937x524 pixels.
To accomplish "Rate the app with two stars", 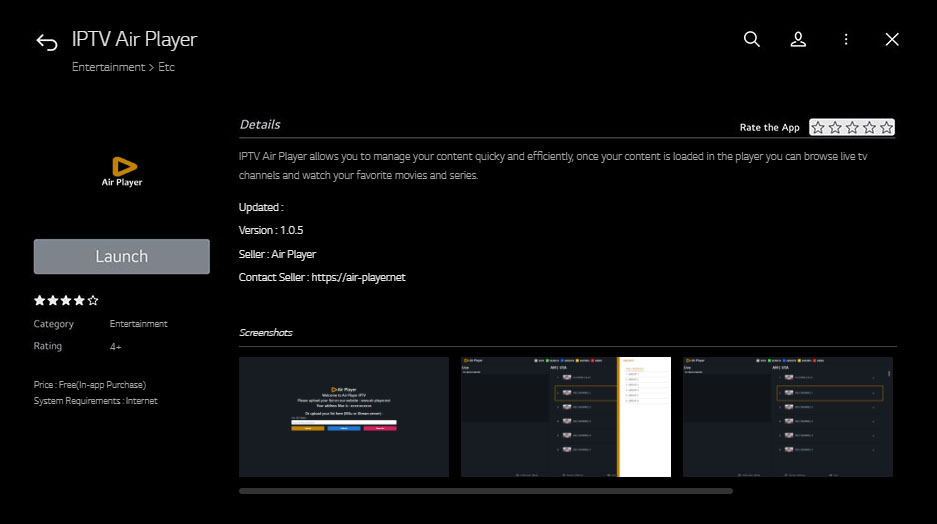I will click(835, 127).
